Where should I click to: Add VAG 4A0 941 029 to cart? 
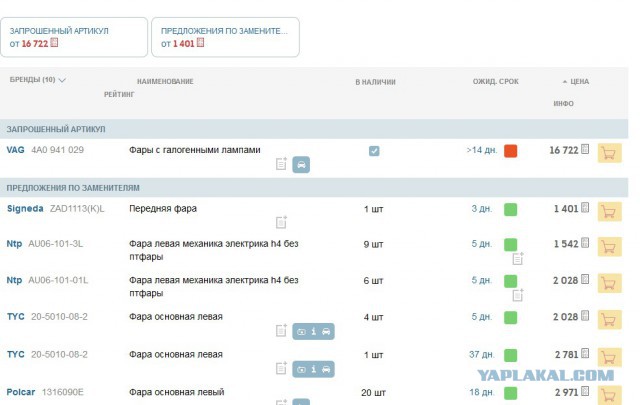(609, 153)
